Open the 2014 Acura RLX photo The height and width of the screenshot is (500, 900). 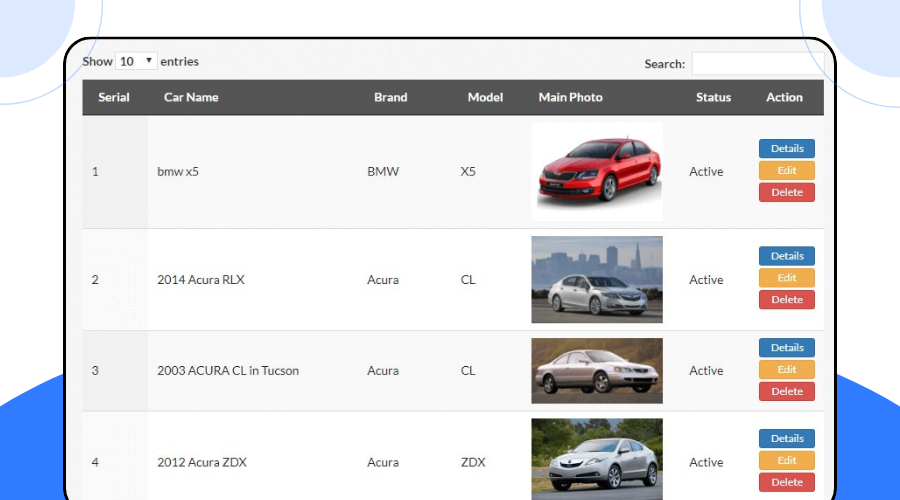(596, 279)
